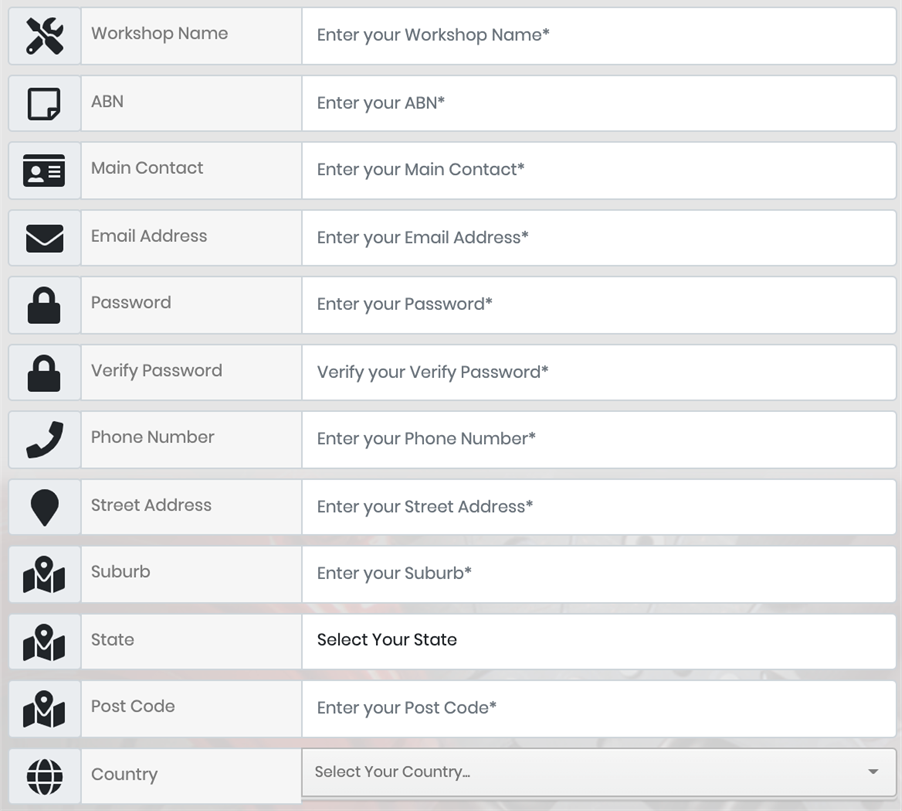Click the Country dropdown arrow
902x811 pixels.
(x=873, y=772)
